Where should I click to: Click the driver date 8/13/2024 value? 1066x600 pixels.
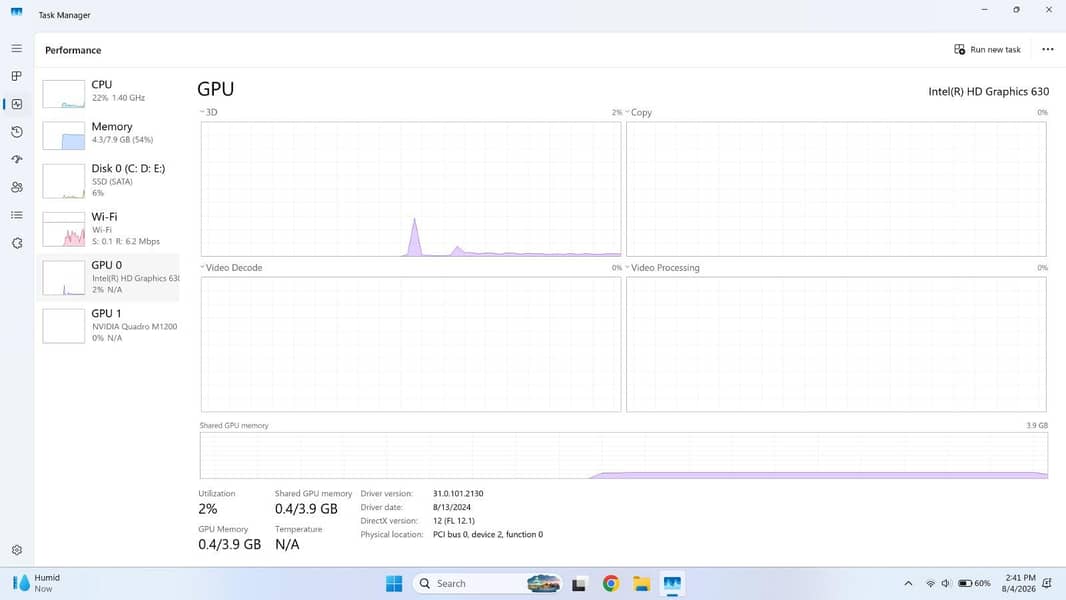click(x=451, y=507)
